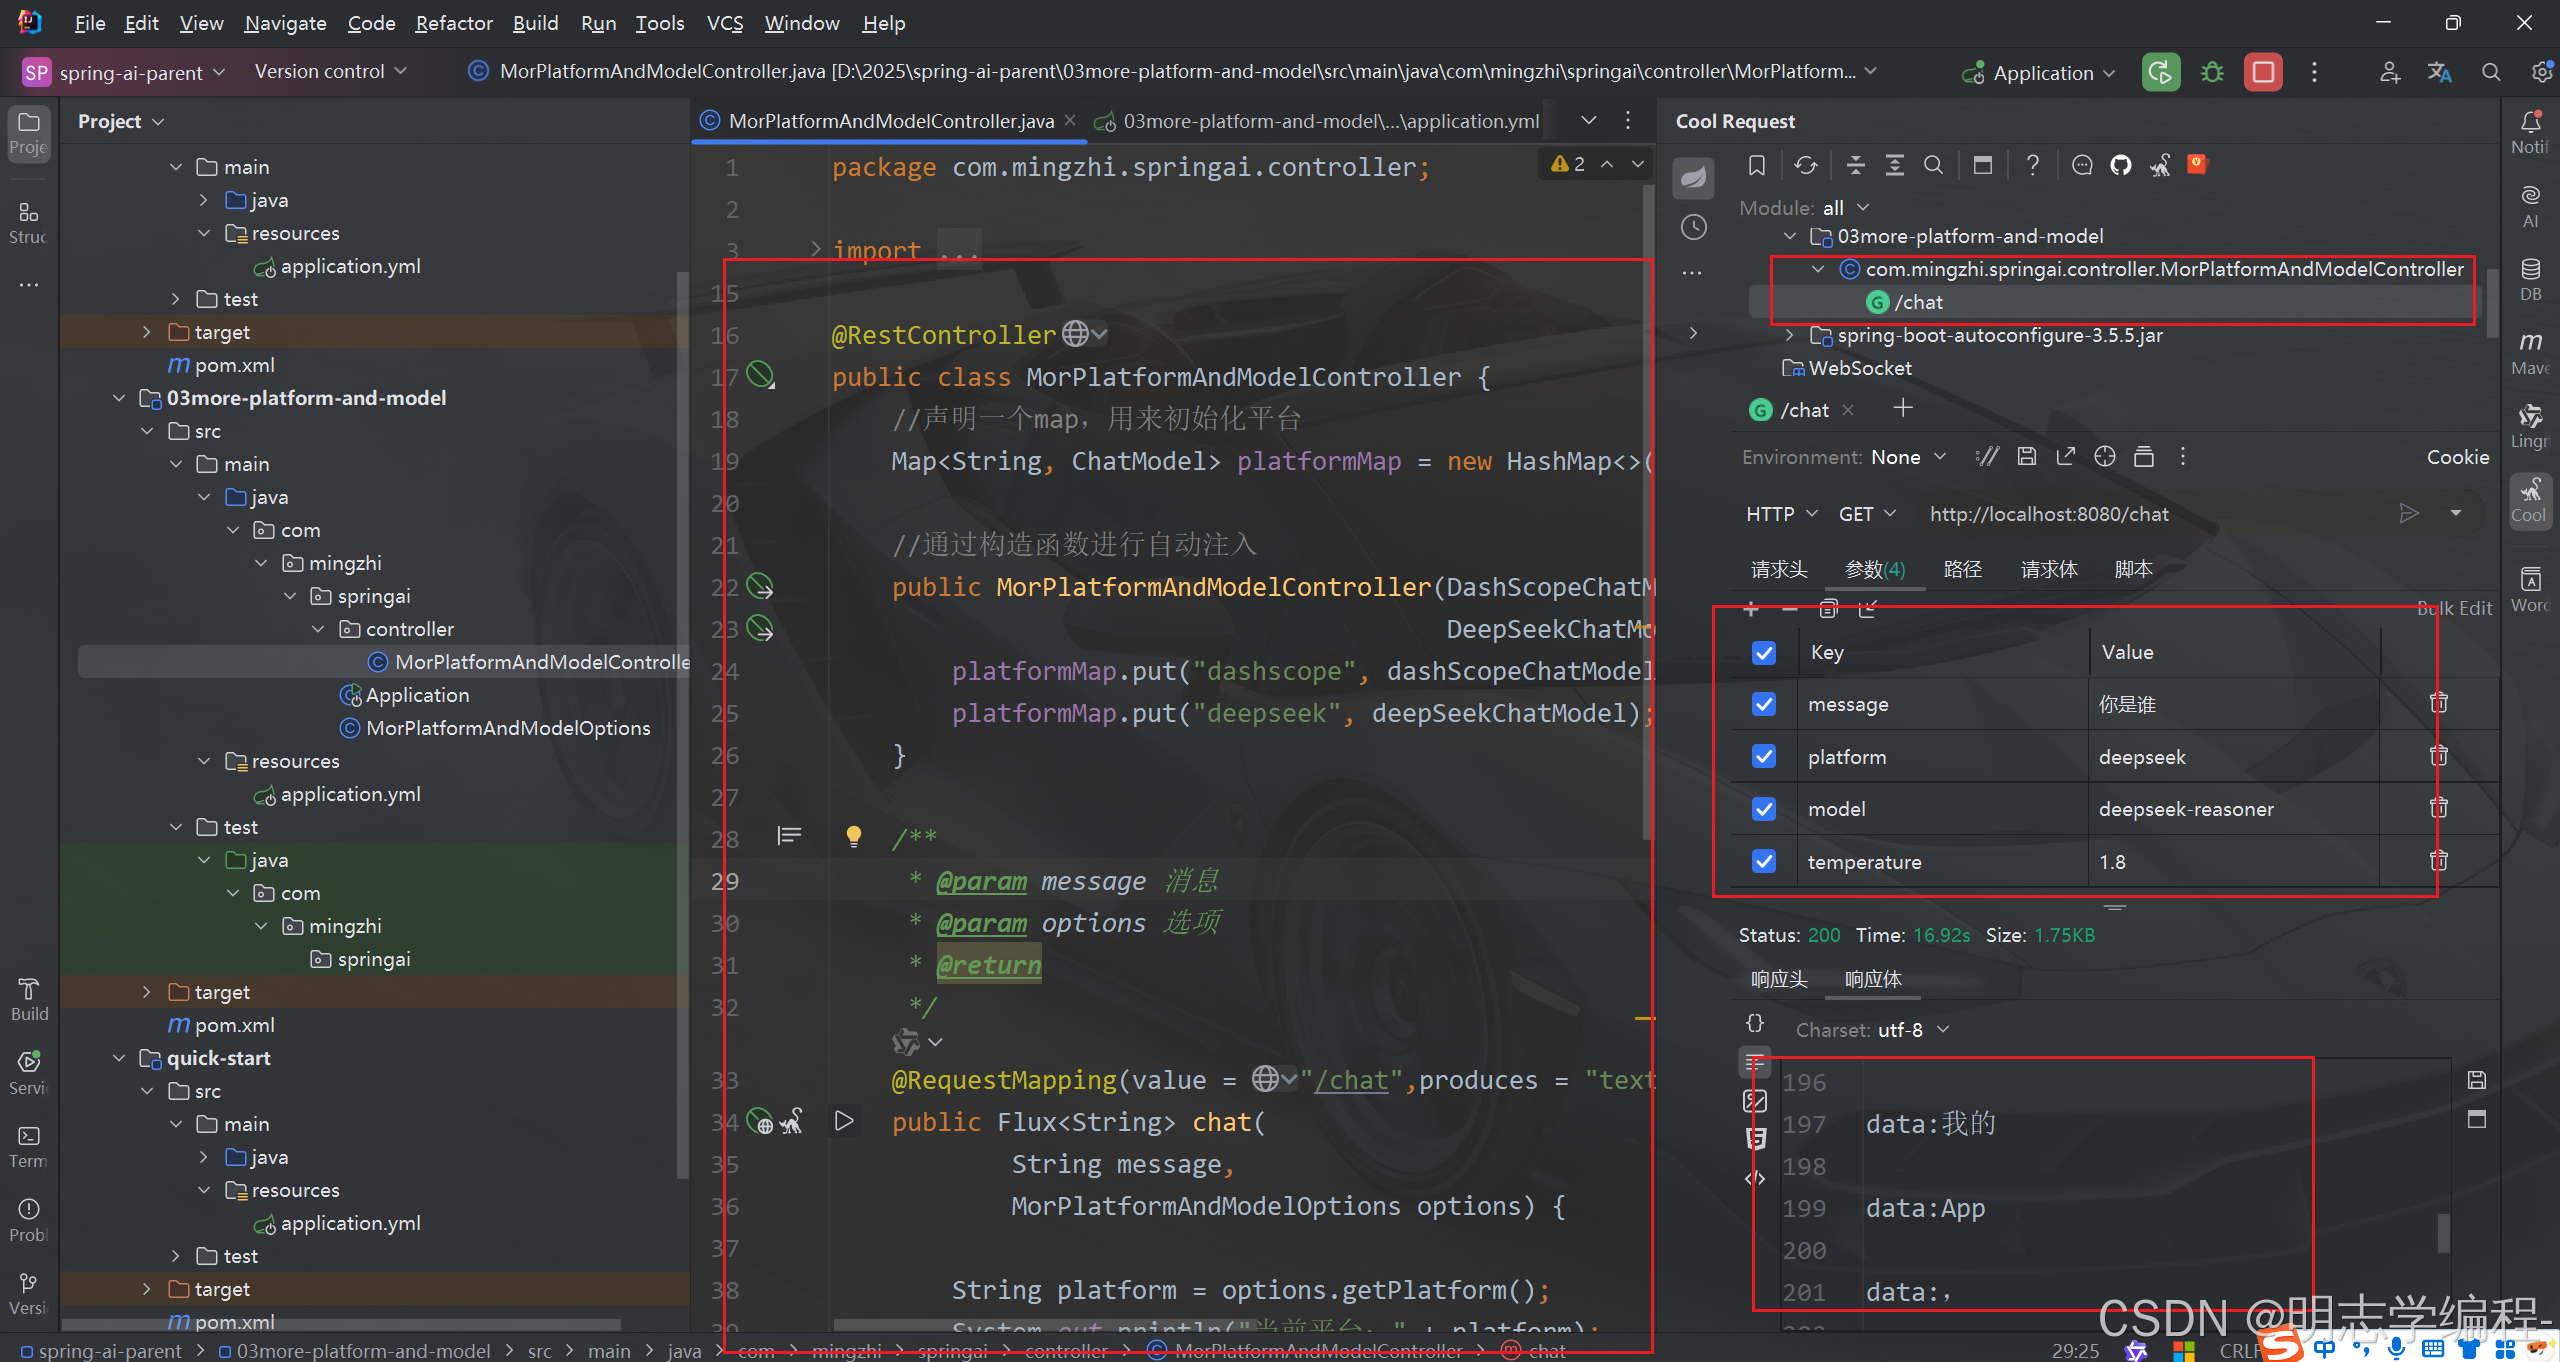Collapse all nodes in Cool Request tree

coord(1855,165)
